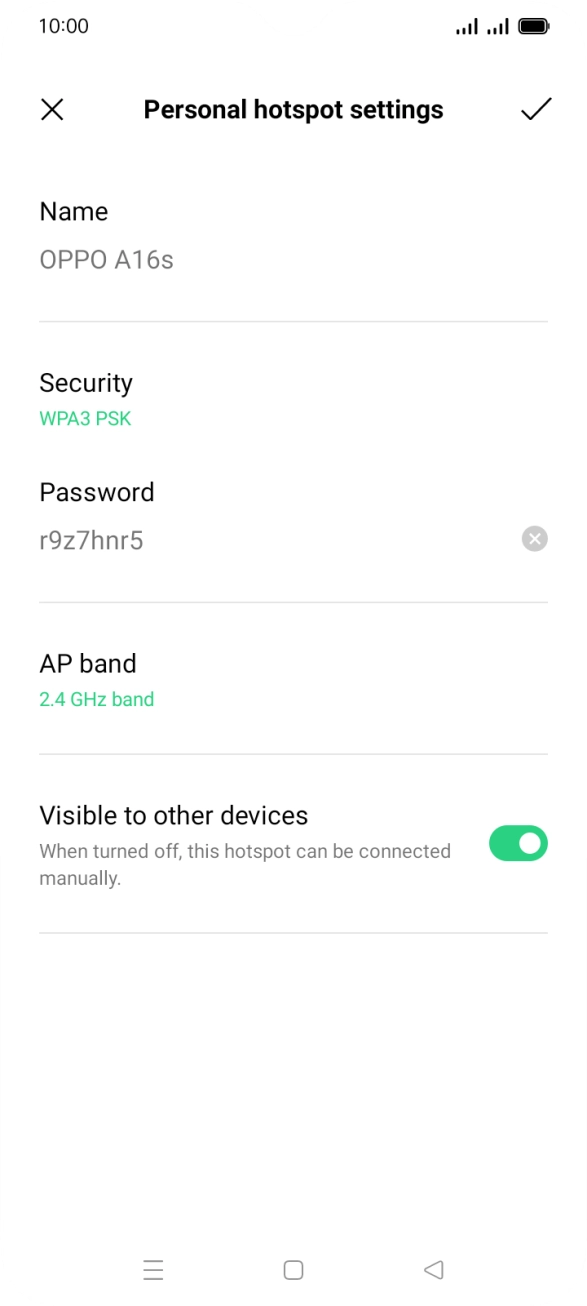Tap the Back navigation icon
Viewport: 587px width, 1306px height.
point(433,1269)
